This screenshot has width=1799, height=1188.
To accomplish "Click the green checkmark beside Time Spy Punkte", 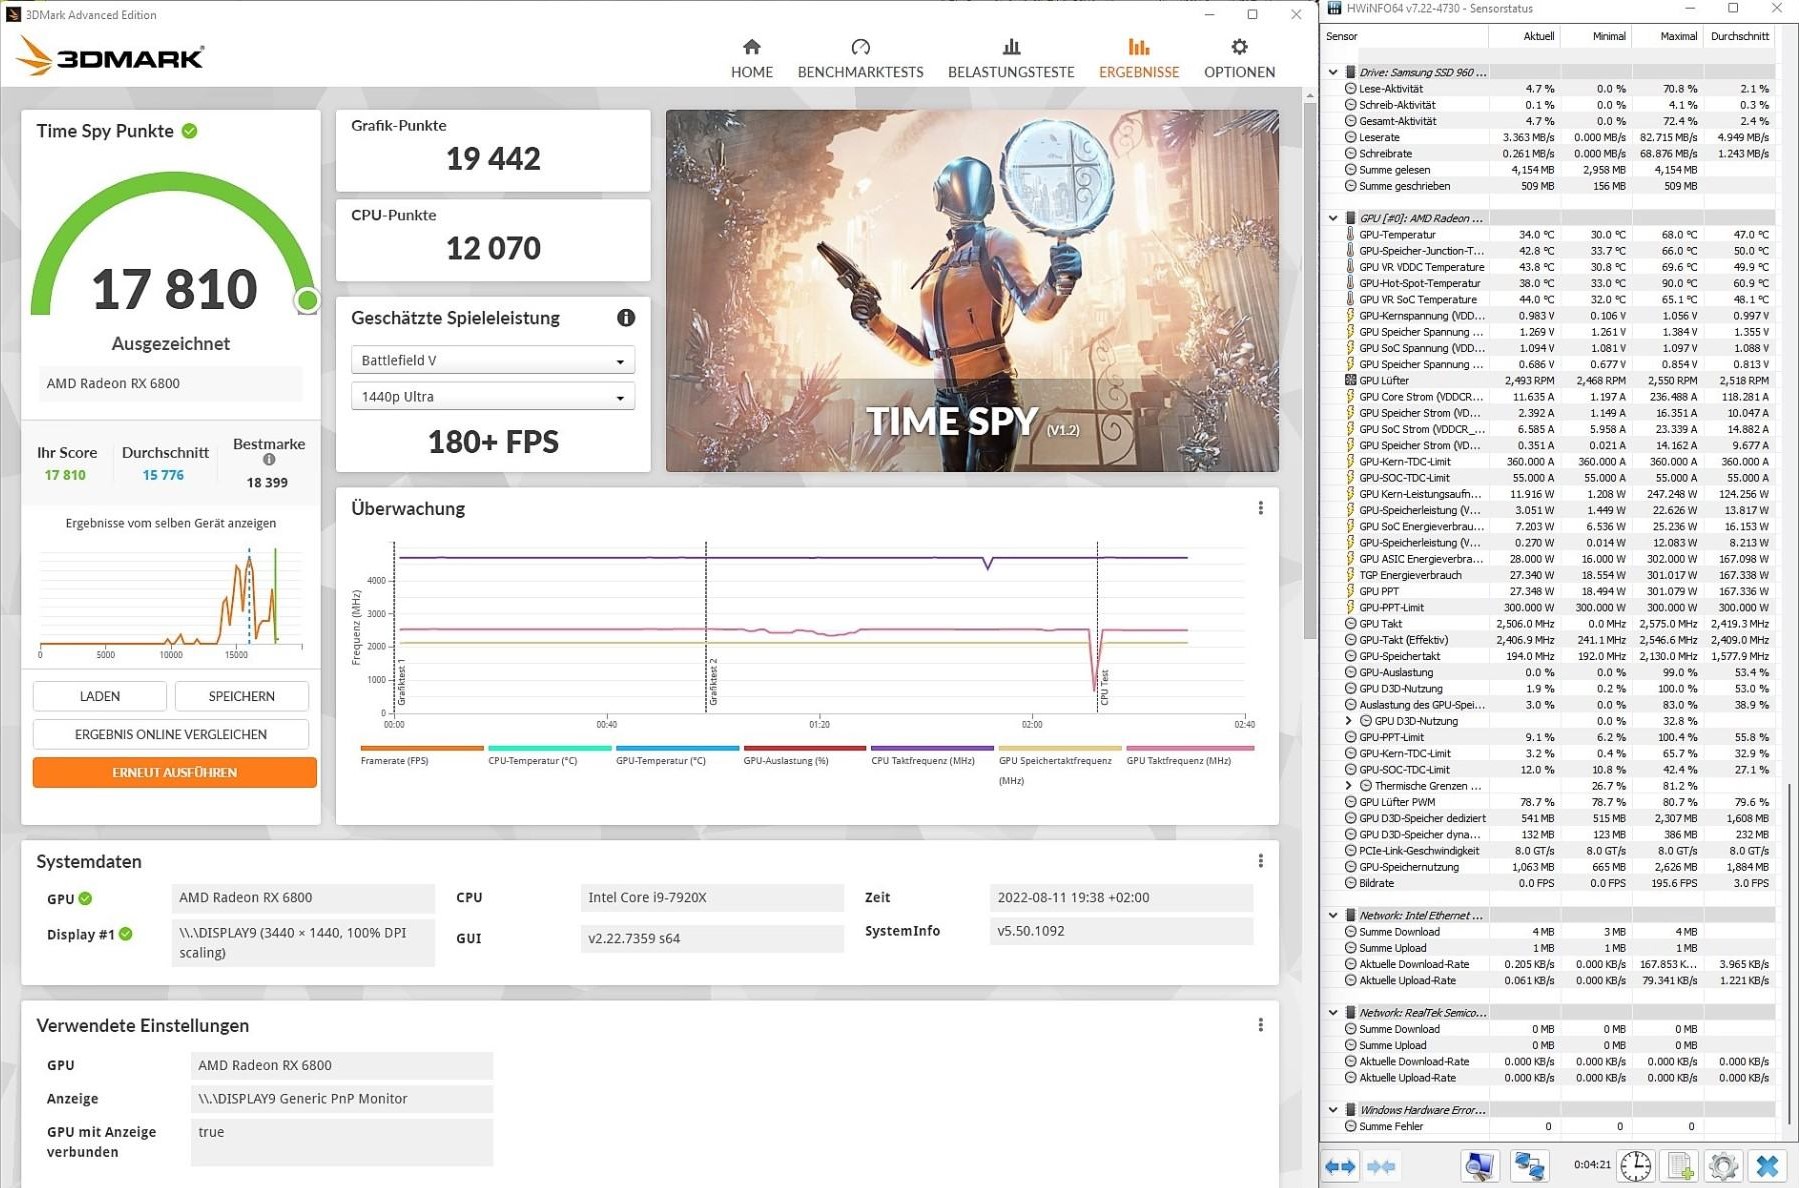I will pos(190,131).
